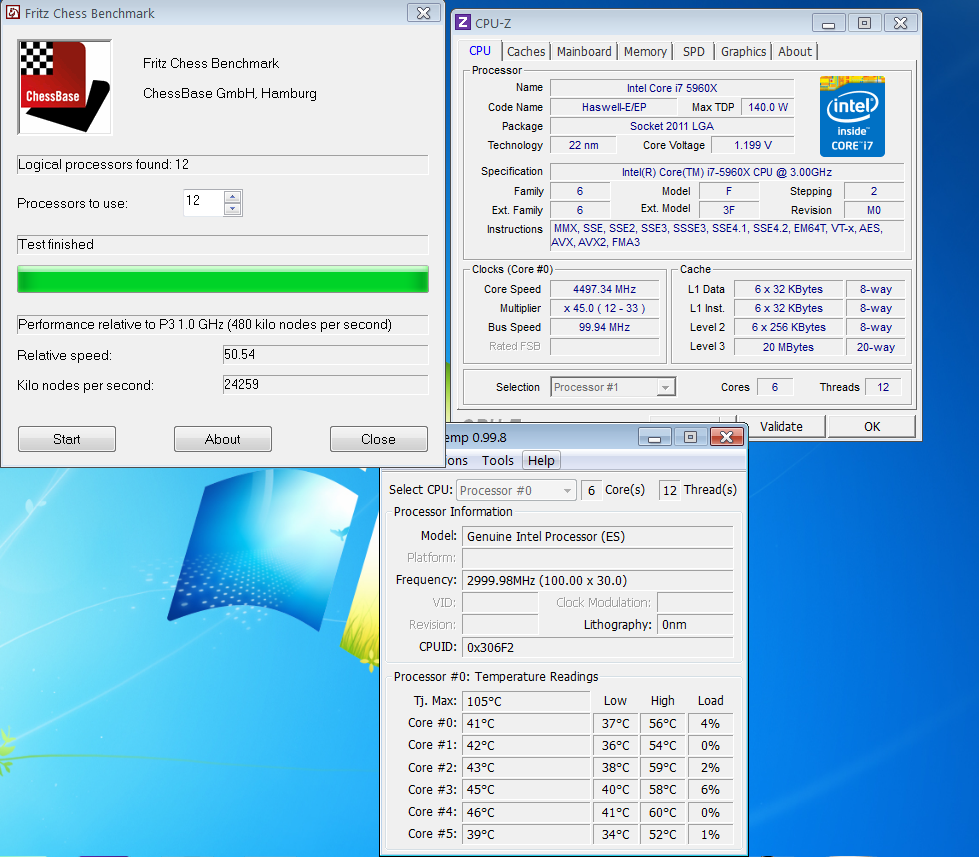Open the Graphics tab
The height and width of the screenshot is (857, 979).
pyautogui.click(x=743, y=51)
